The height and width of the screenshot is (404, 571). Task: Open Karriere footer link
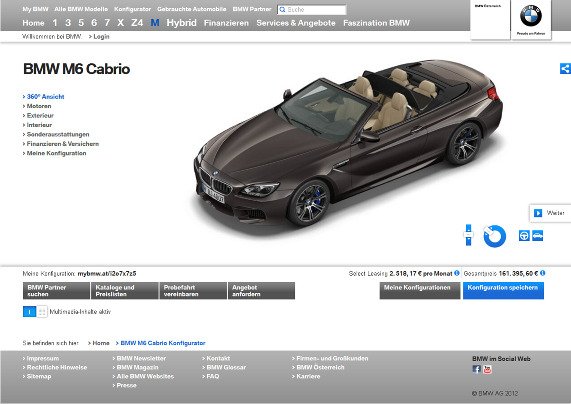(306, 376)
